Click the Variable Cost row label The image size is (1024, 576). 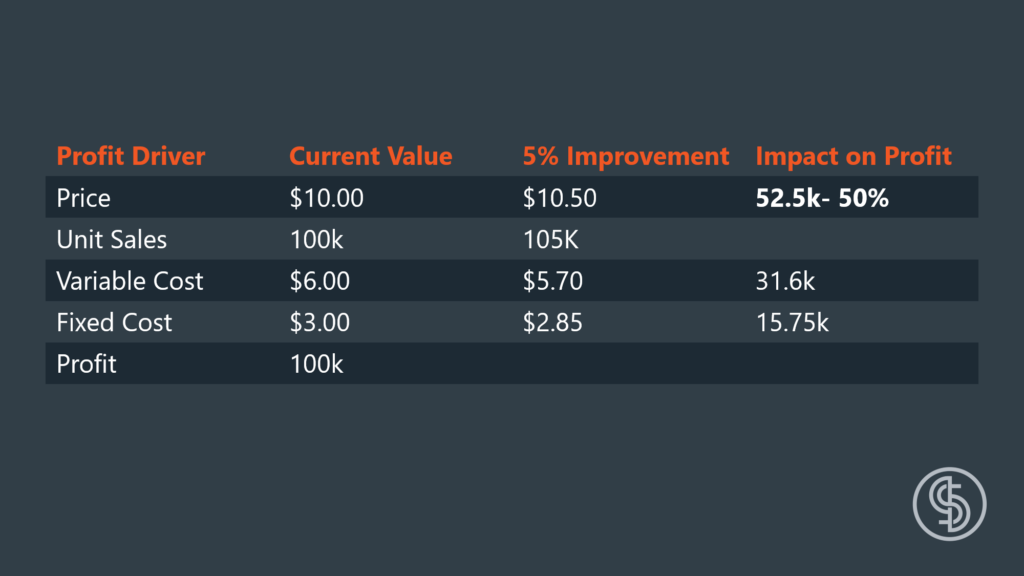pos(130,281)
